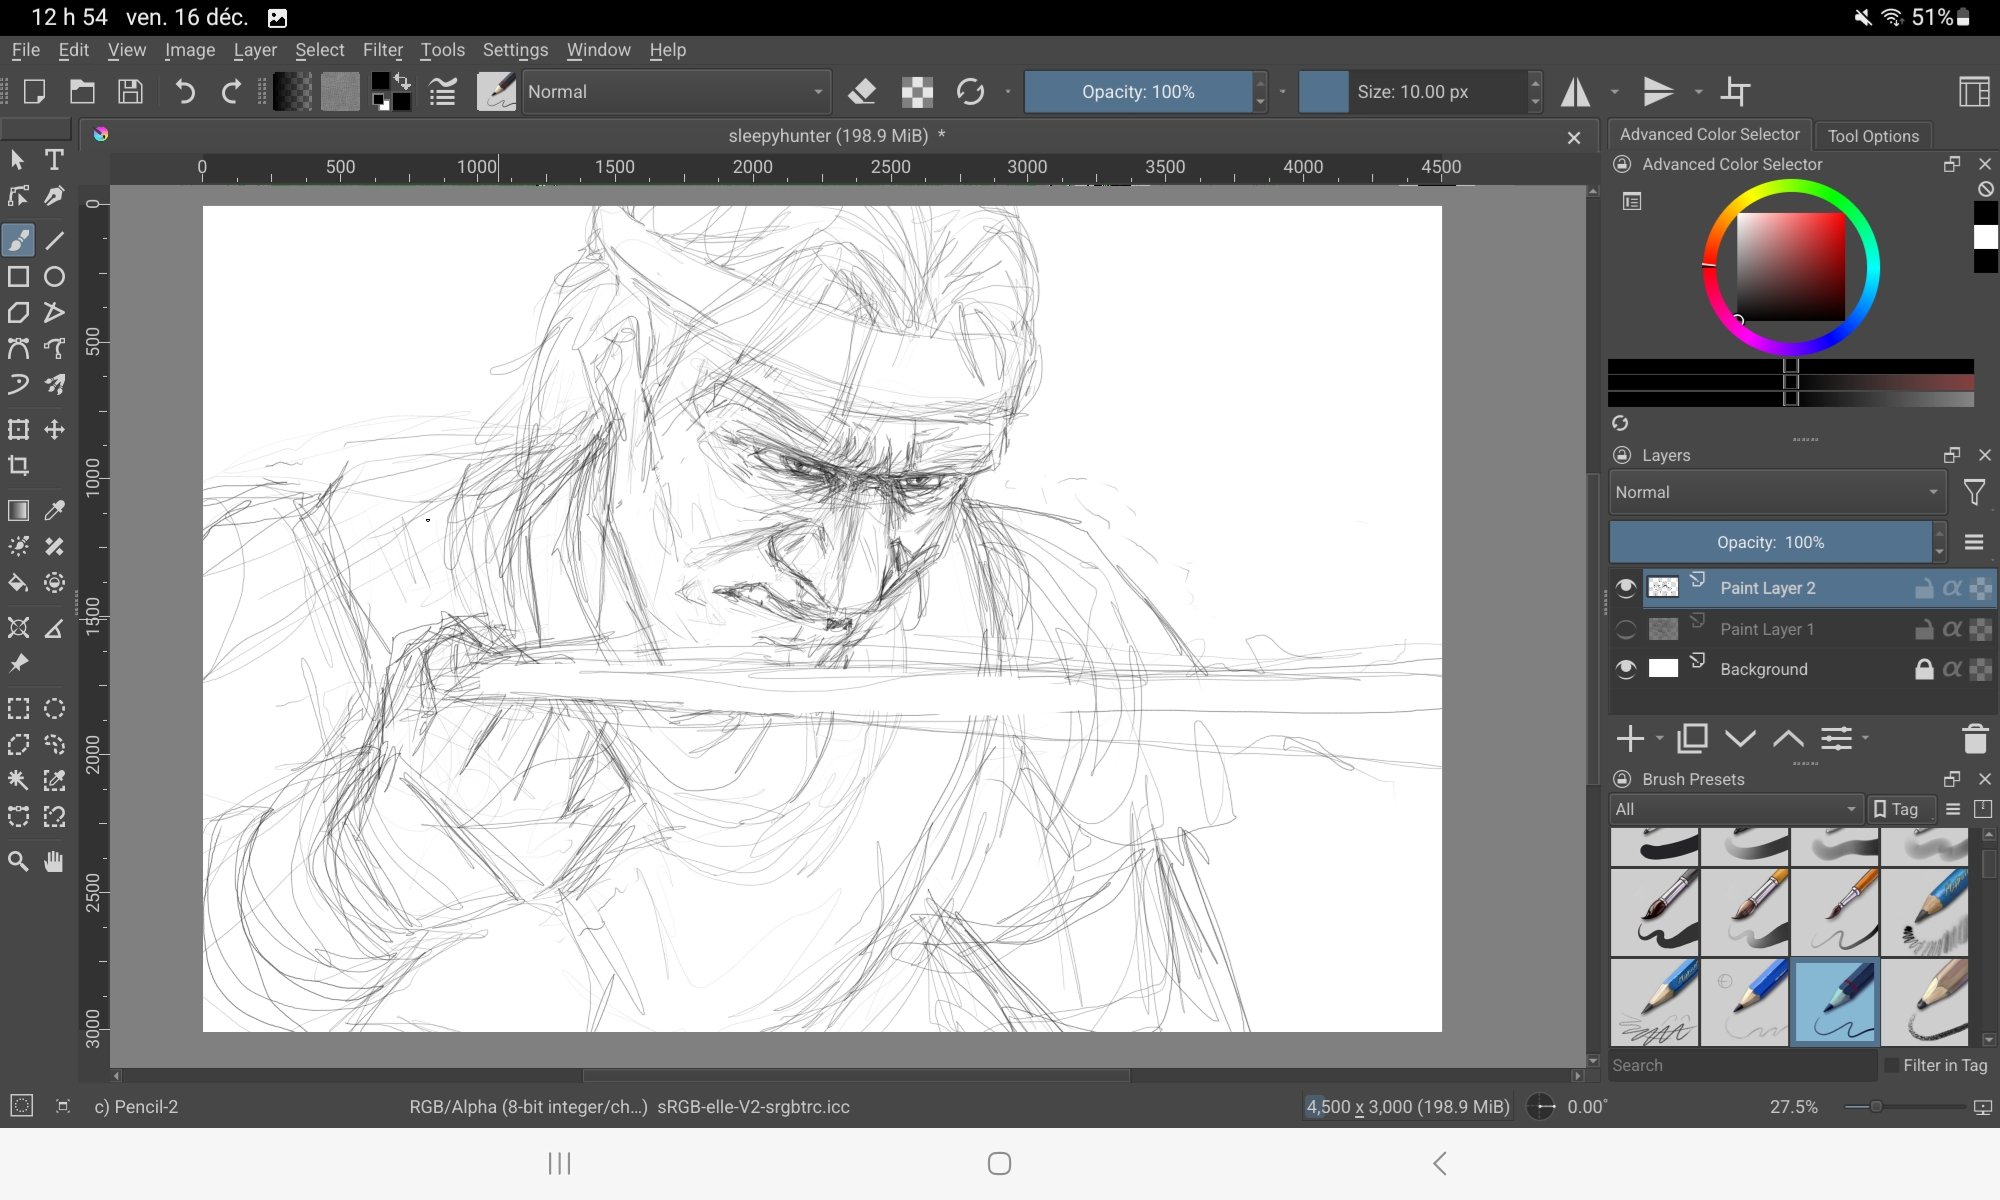Viewport: 2000px width, 1200px height.
Task: Click the layer Opacity 100% slider
Action: pyautogui.click(x=1770, y=542)
